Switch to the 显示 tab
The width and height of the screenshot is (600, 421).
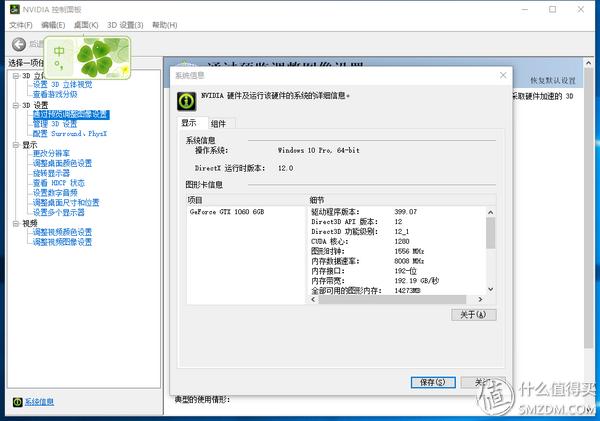click(x=192, y=123)
